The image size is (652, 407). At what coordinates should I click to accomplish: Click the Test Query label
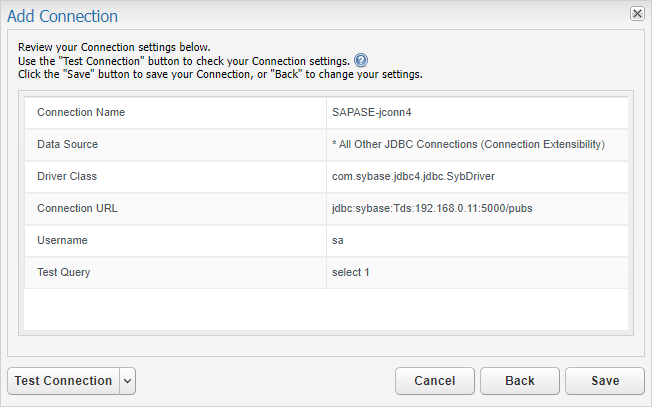pyautogui.click(x=64, y=272)
